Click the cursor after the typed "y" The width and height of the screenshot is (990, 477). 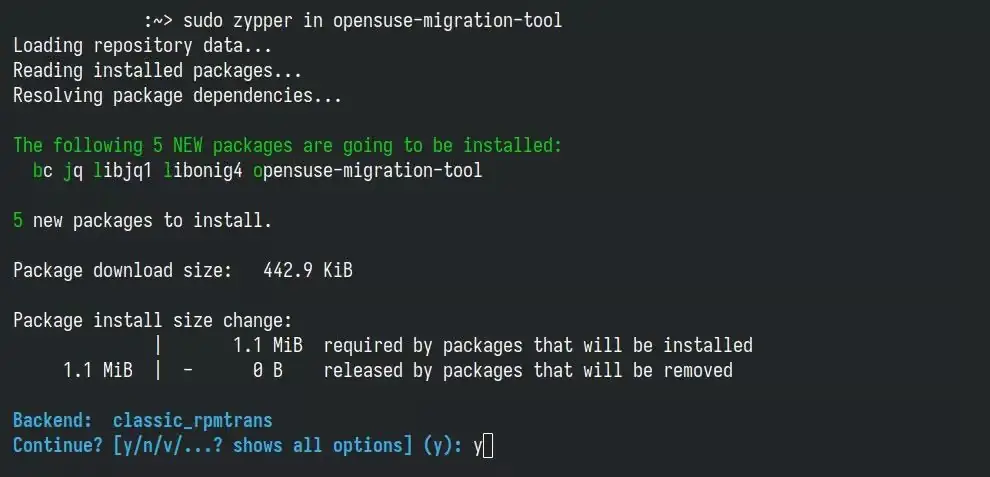click(x=488, y=446)
